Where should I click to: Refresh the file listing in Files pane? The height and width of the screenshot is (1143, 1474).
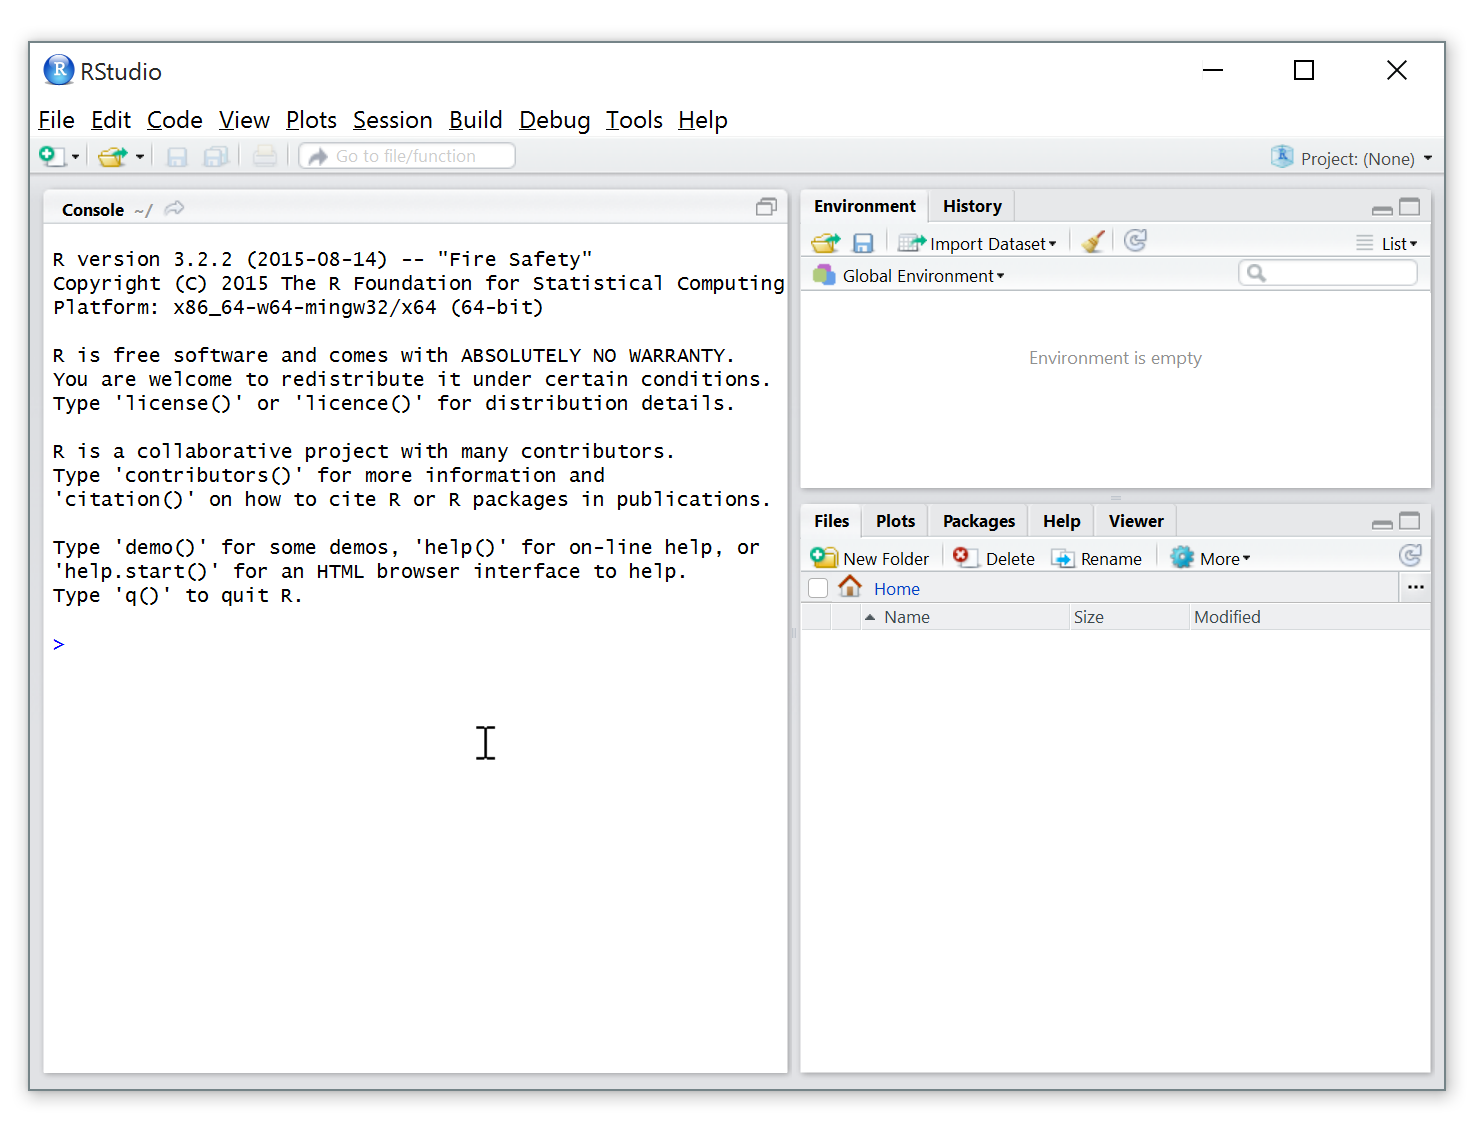[1410, 556]
